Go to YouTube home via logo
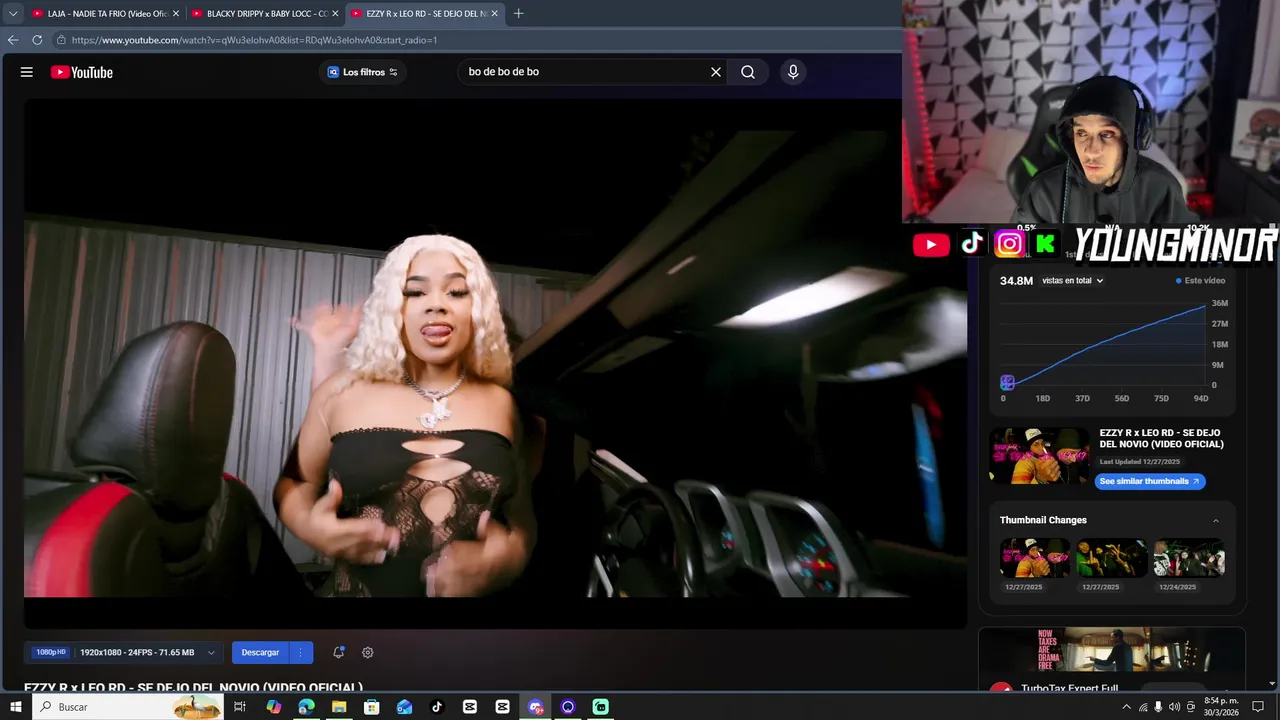This screenshot has height=720, width=1280. click(82, 72)
